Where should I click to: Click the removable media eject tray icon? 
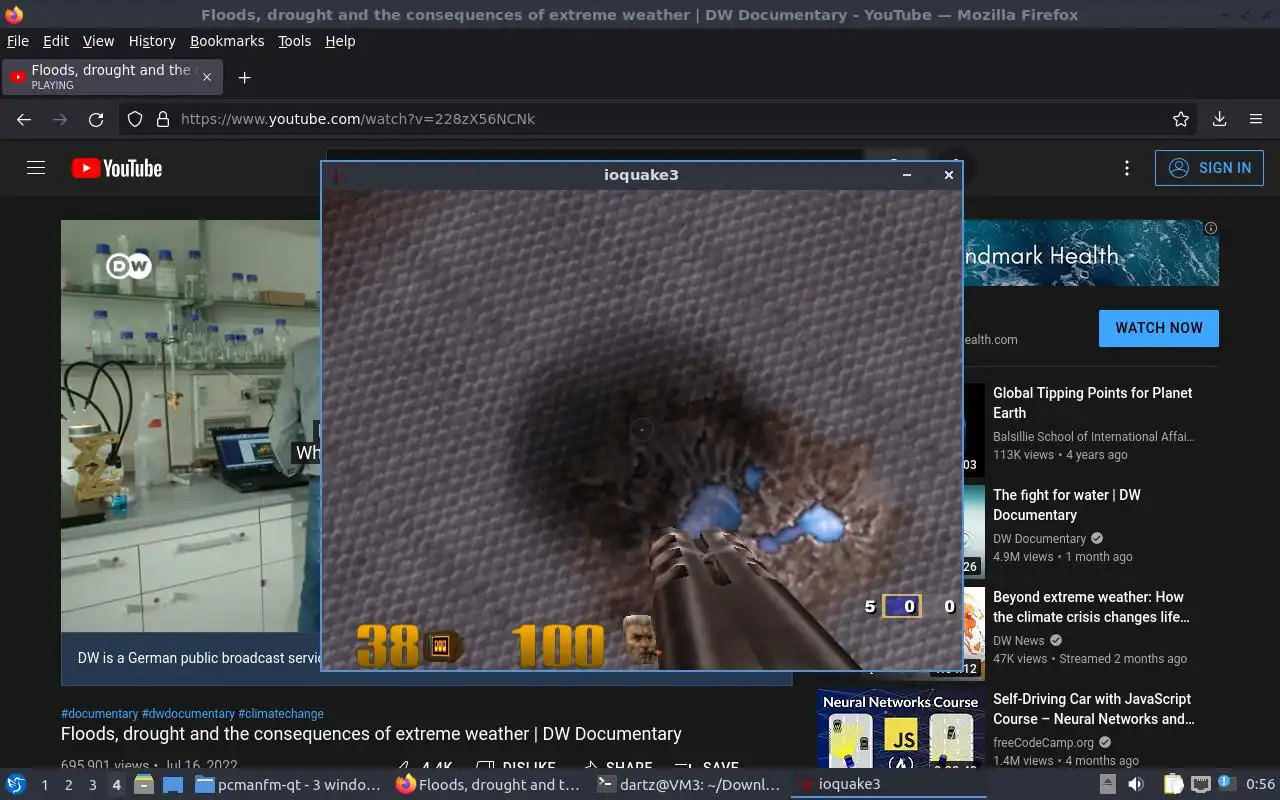point(1108,785)
